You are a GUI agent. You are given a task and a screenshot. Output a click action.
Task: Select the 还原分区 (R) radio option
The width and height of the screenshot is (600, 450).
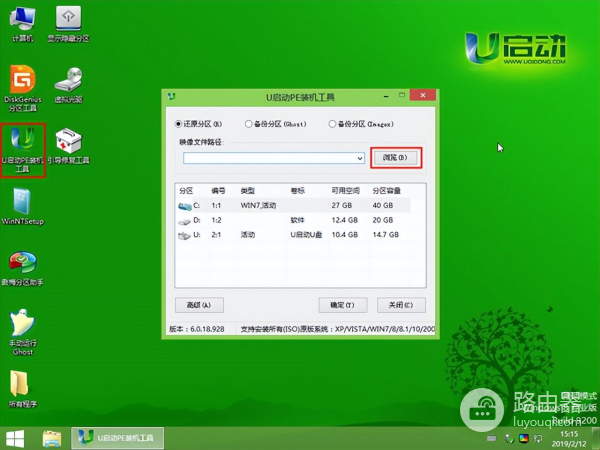[x=198, y=124]
